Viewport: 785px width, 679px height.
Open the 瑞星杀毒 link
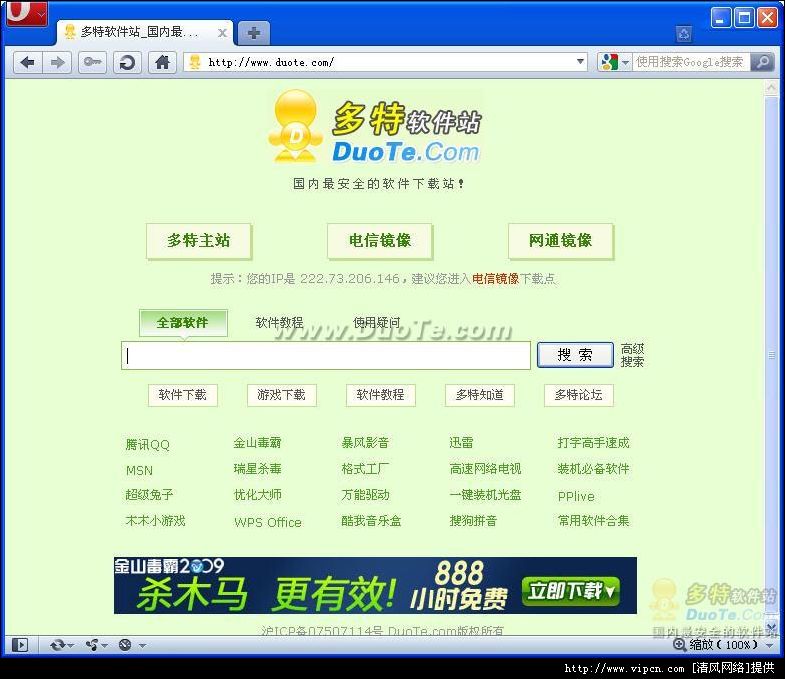click(x=257, y=469)
